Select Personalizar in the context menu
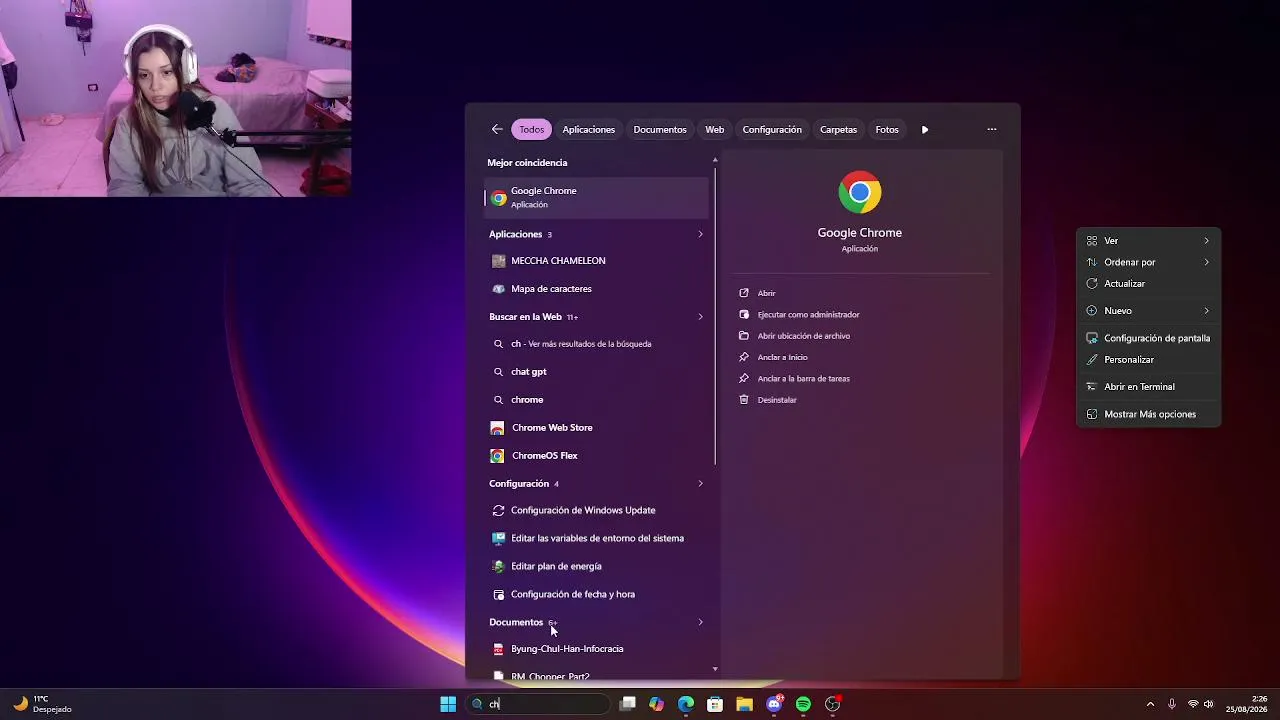This screenshot has width=1280, height=720. click(1148, 360)
